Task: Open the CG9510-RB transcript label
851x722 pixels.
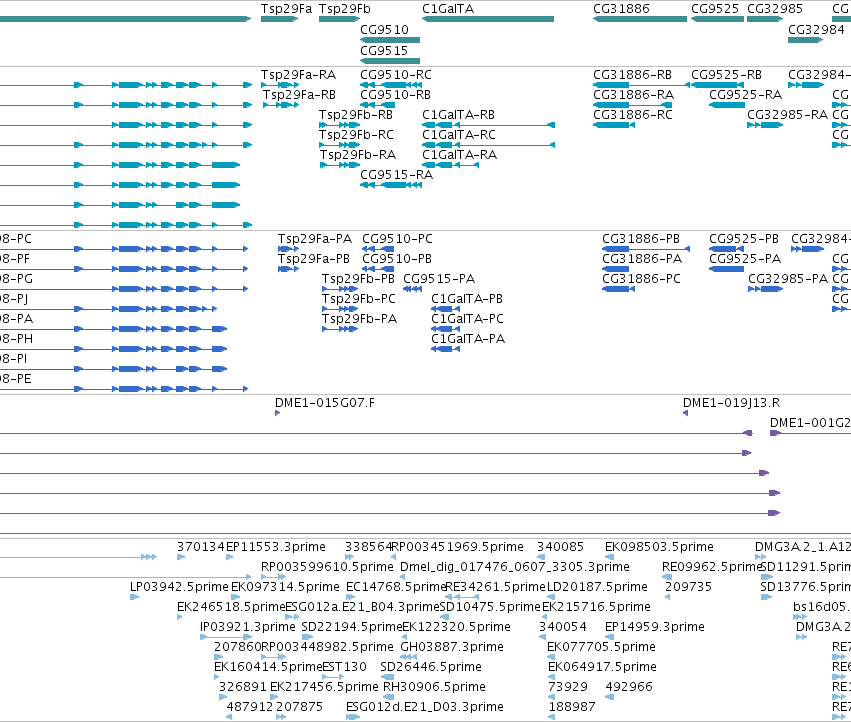Action: tap(396, 95)
